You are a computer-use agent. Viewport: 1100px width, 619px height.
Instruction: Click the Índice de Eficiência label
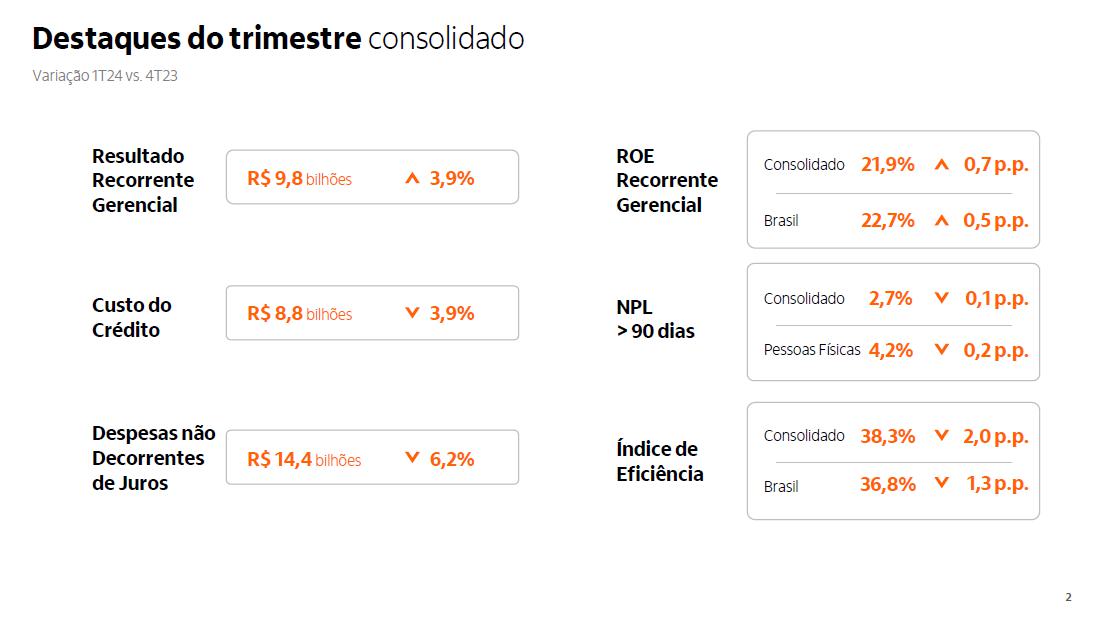pos(659,461)
